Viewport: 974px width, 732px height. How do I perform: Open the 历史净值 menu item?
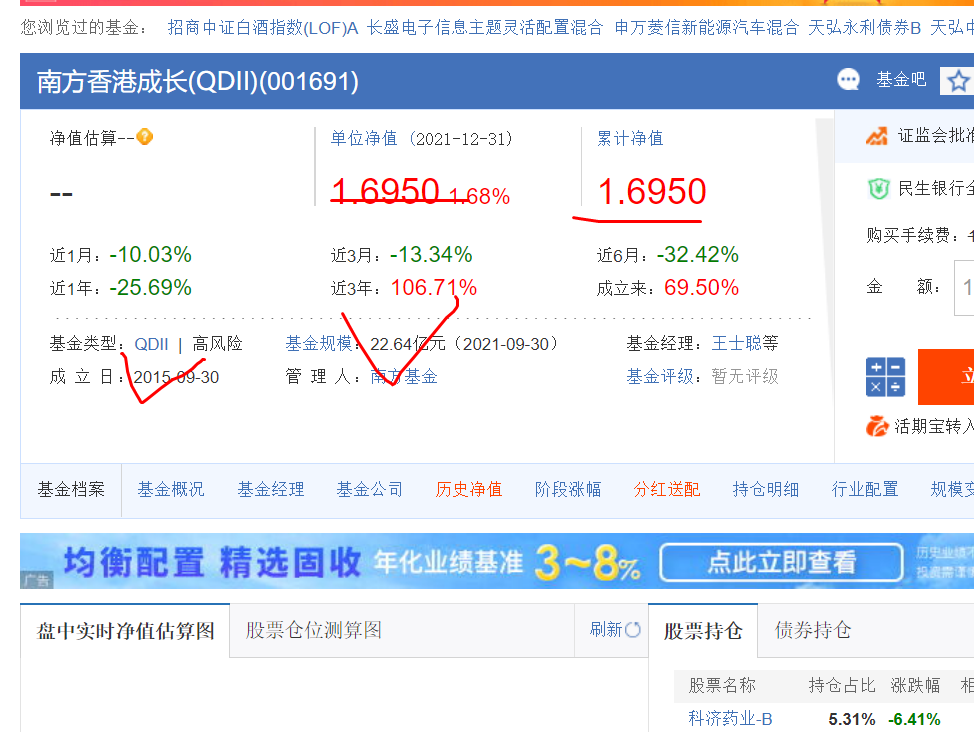point(468,490)
